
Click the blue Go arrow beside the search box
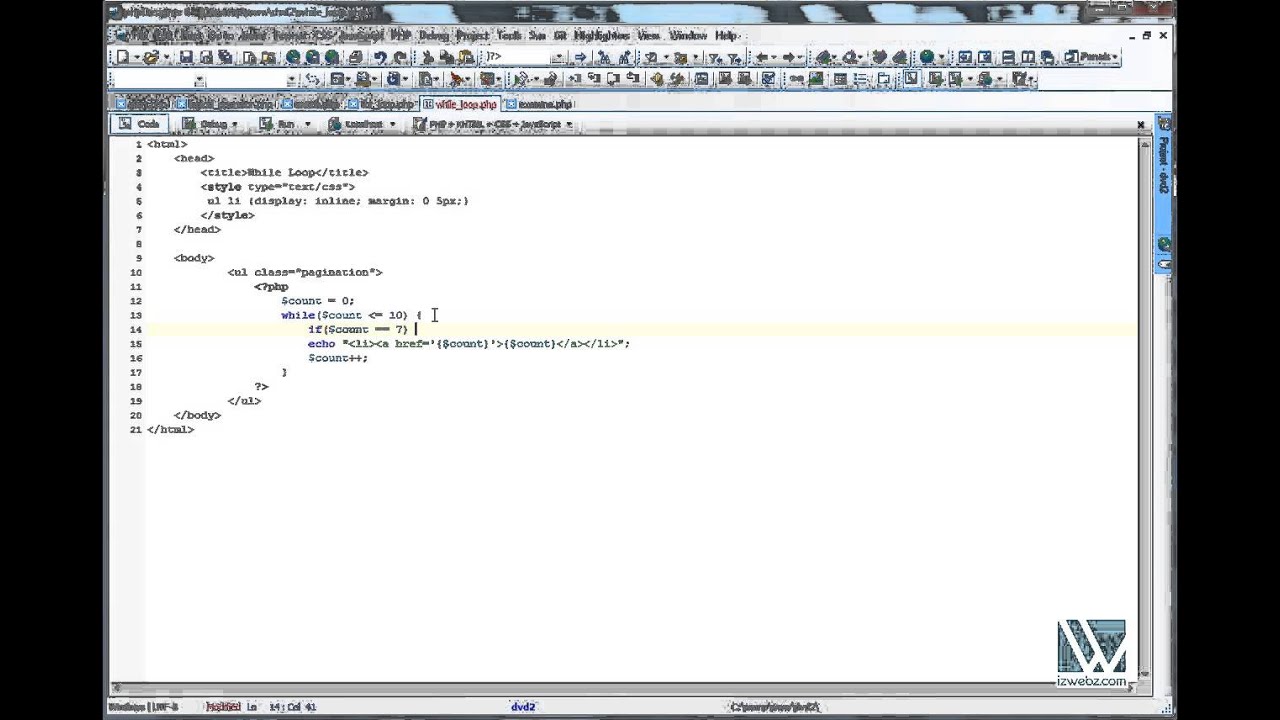(x=580, y=57)
